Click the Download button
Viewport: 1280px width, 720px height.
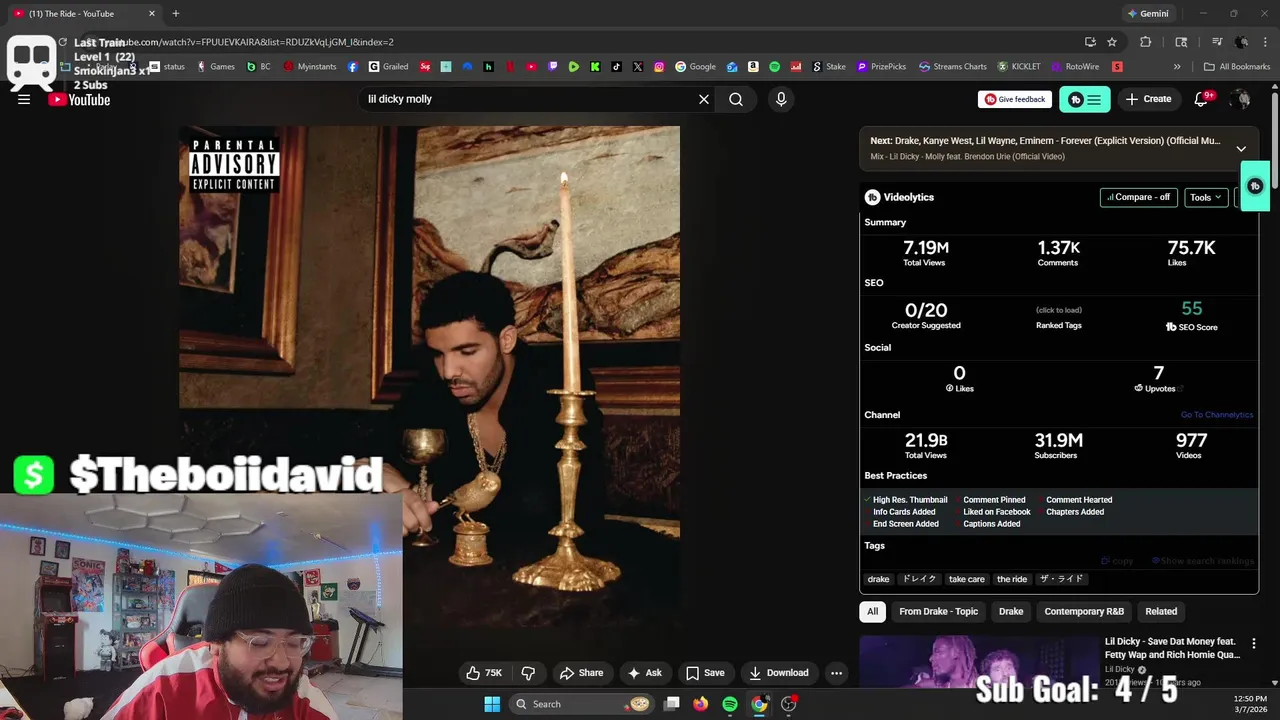[779, 673]
